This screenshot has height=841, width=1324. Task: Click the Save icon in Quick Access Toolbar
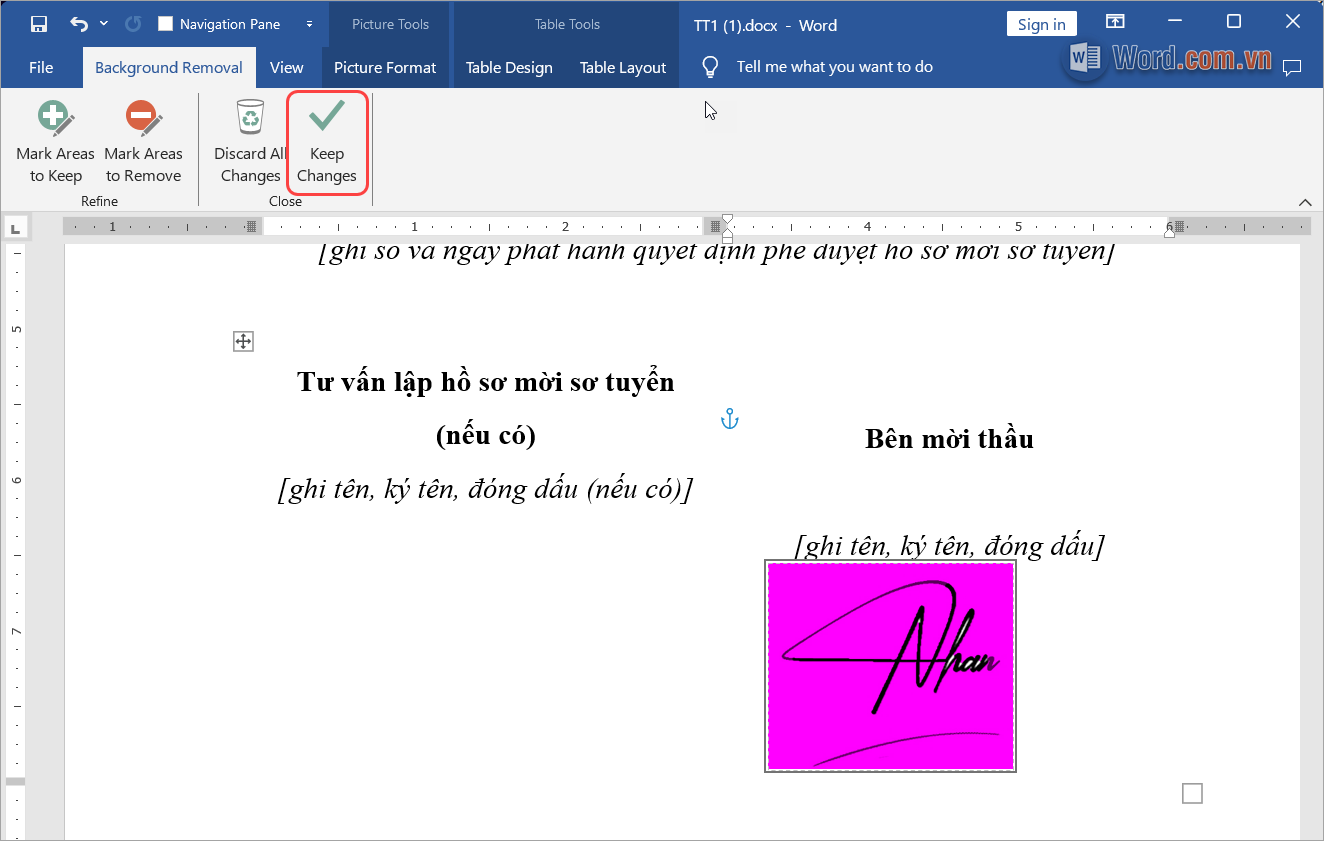[x=40, y=23]
